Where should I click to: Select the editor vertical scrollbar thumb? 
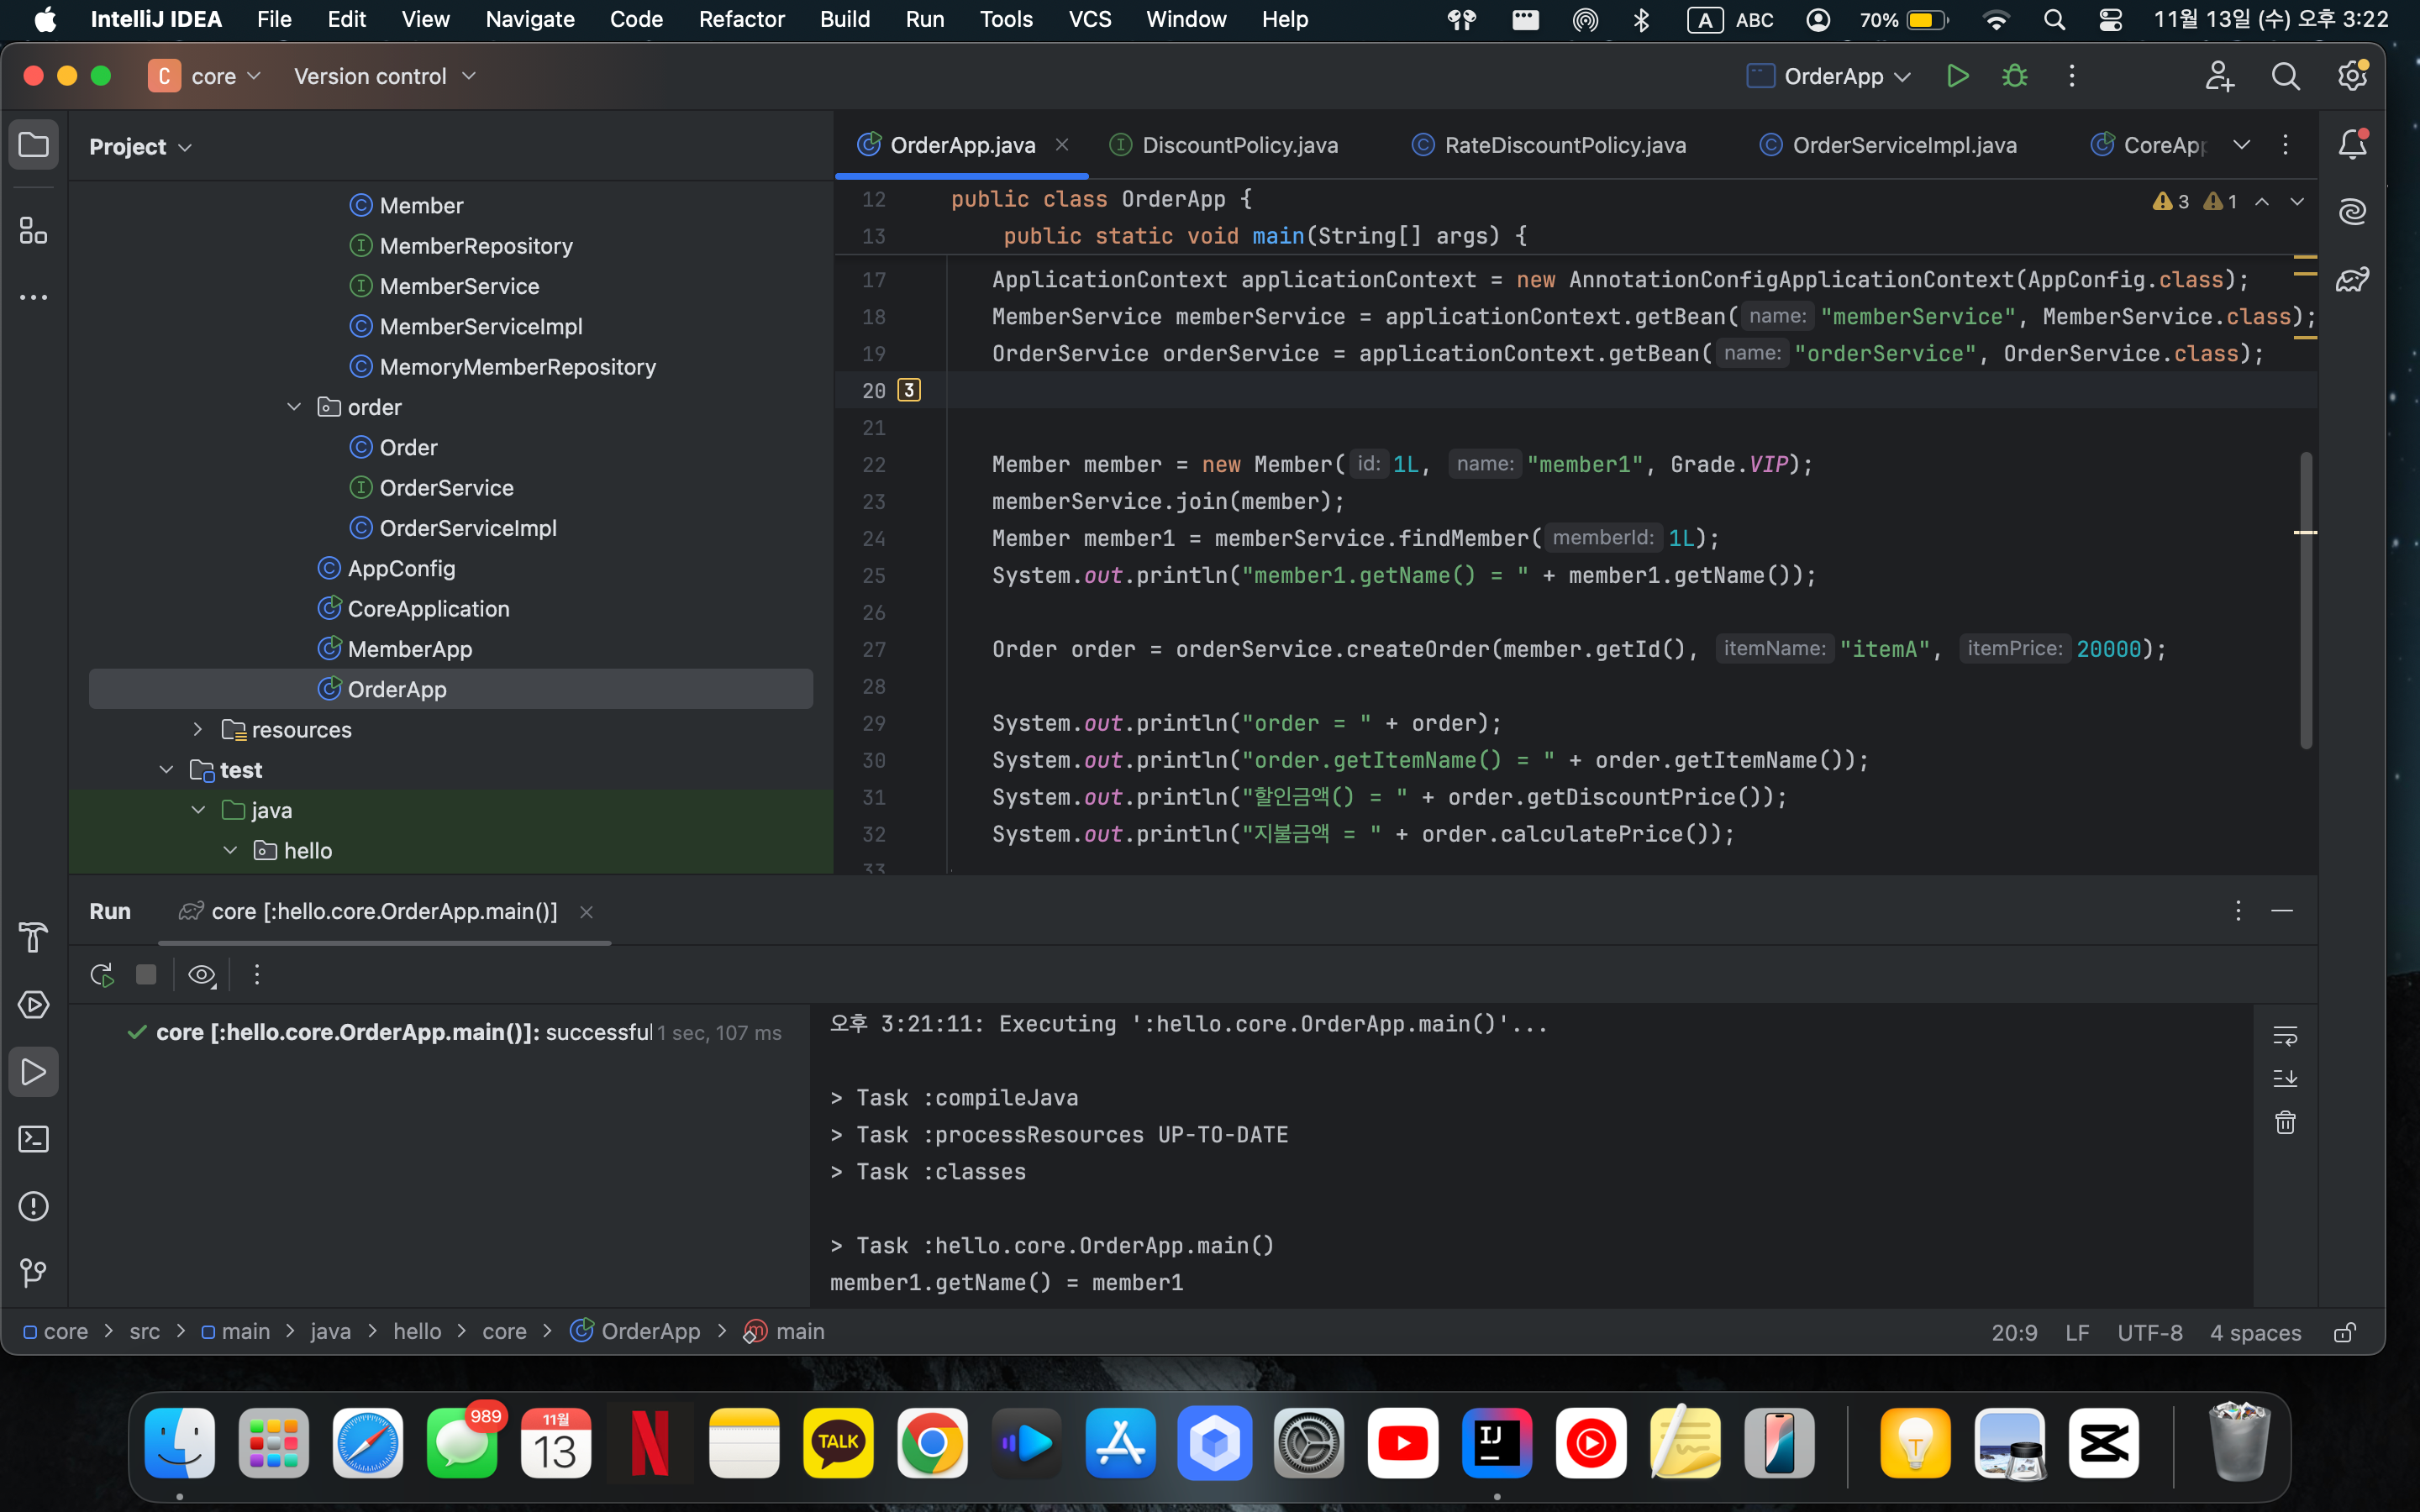tap(2305, 600)
